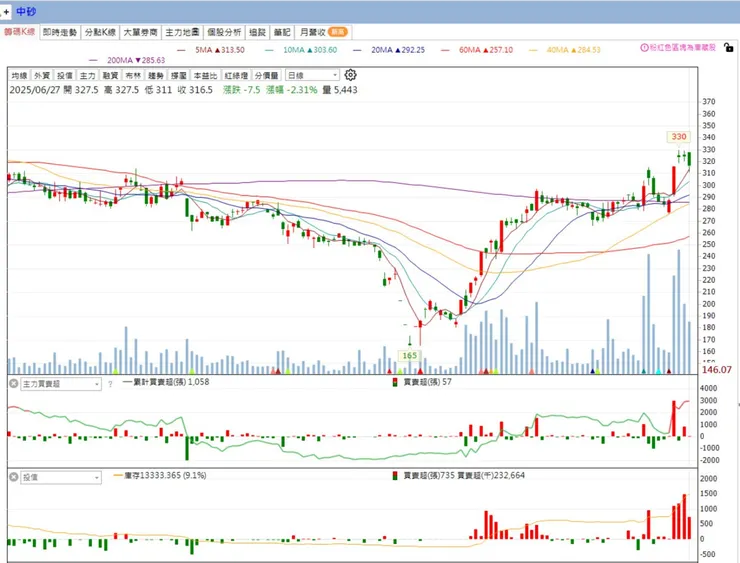
Task: Click the pink info circle icon
Action: pyautogui.click(x=644, y=47)
